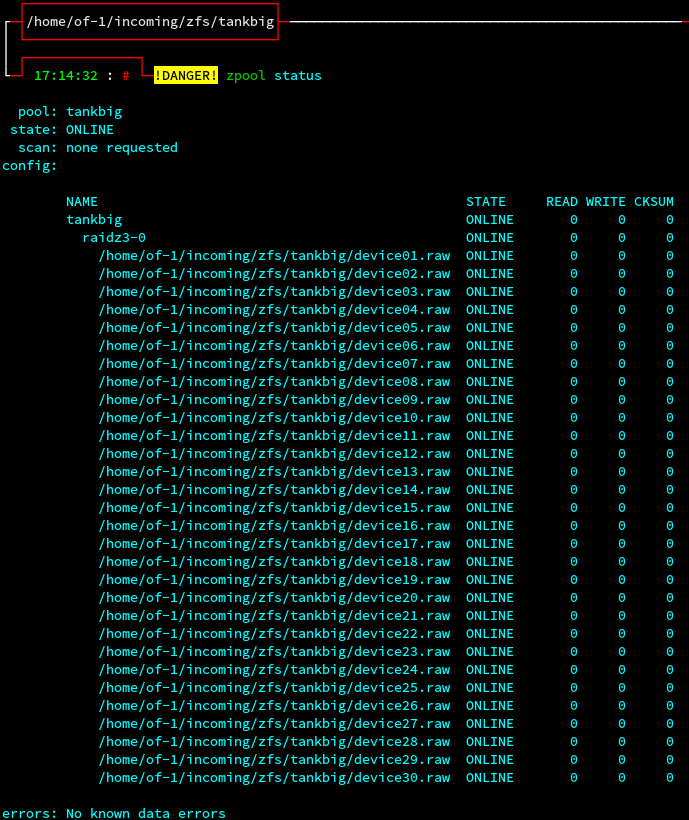Click the current directory path in the prompt box

[x=150, y=21]
